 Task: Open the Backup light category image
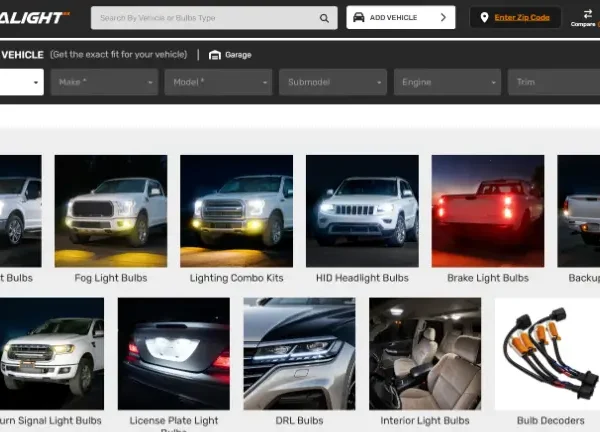(579, 211)
